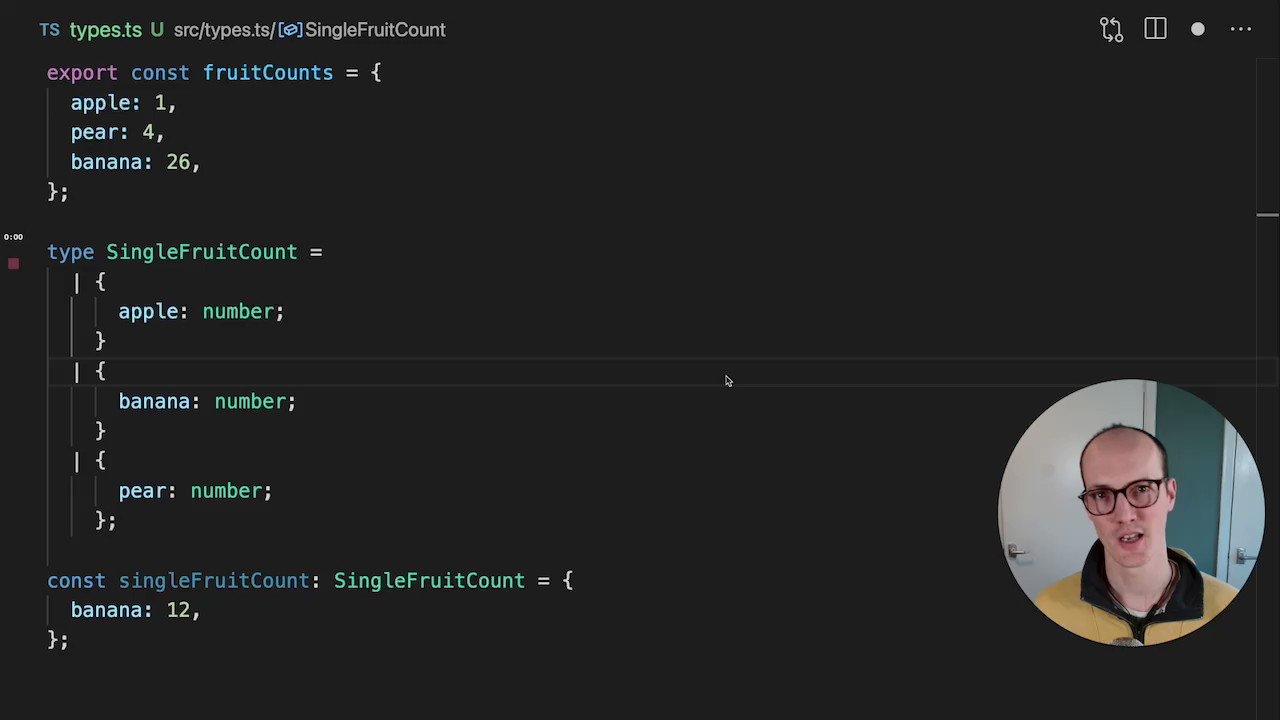The height and width of the screenshot is (720, 1280).
Task: Open the types.ts breadcrumb picker
Action: coord(238,30)
